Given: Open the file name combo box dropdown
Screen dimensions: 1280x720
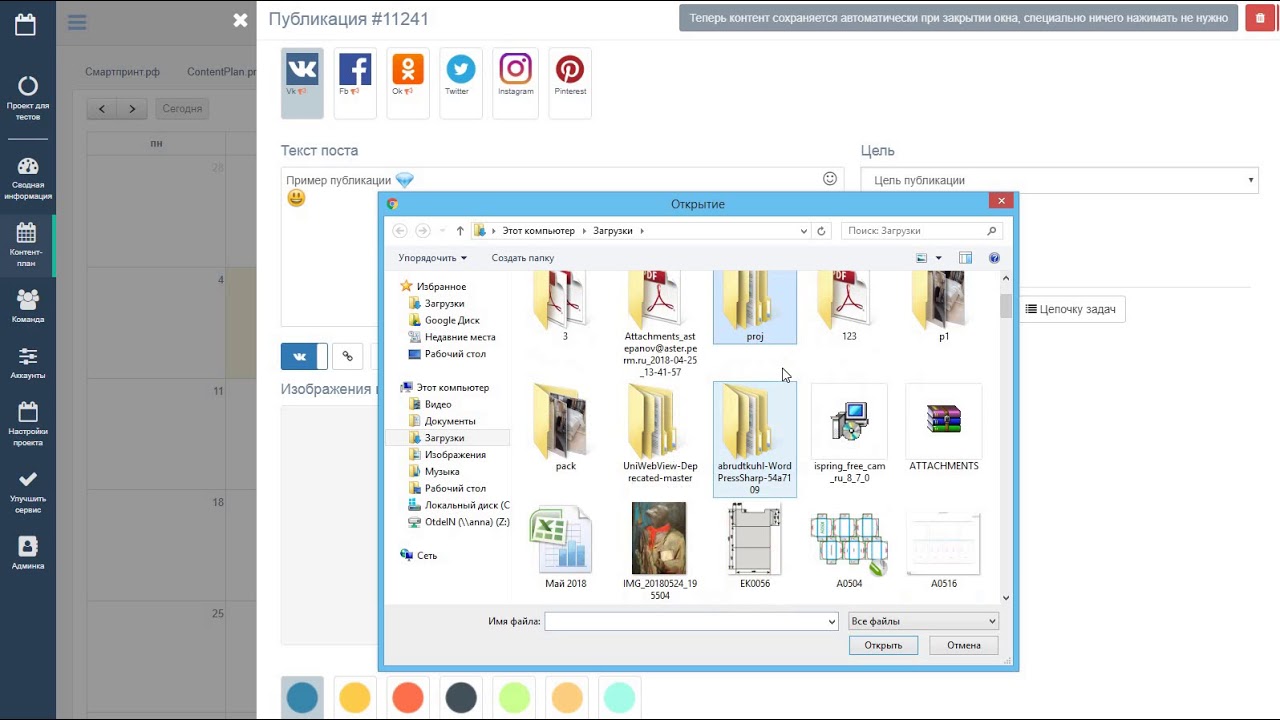Looking at the screenshot, I should [x=831, y=622].
